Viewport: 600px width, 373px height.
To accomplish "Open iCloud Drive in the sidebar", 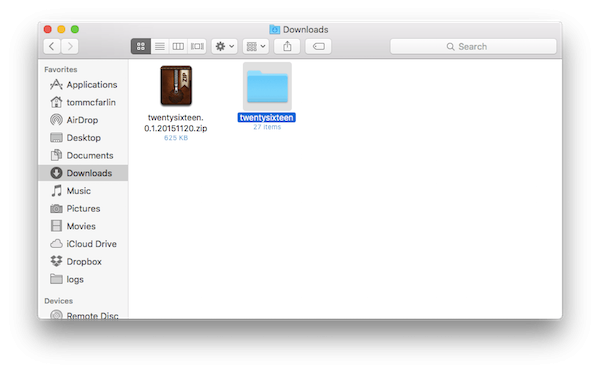I will (x=83, y=244).
